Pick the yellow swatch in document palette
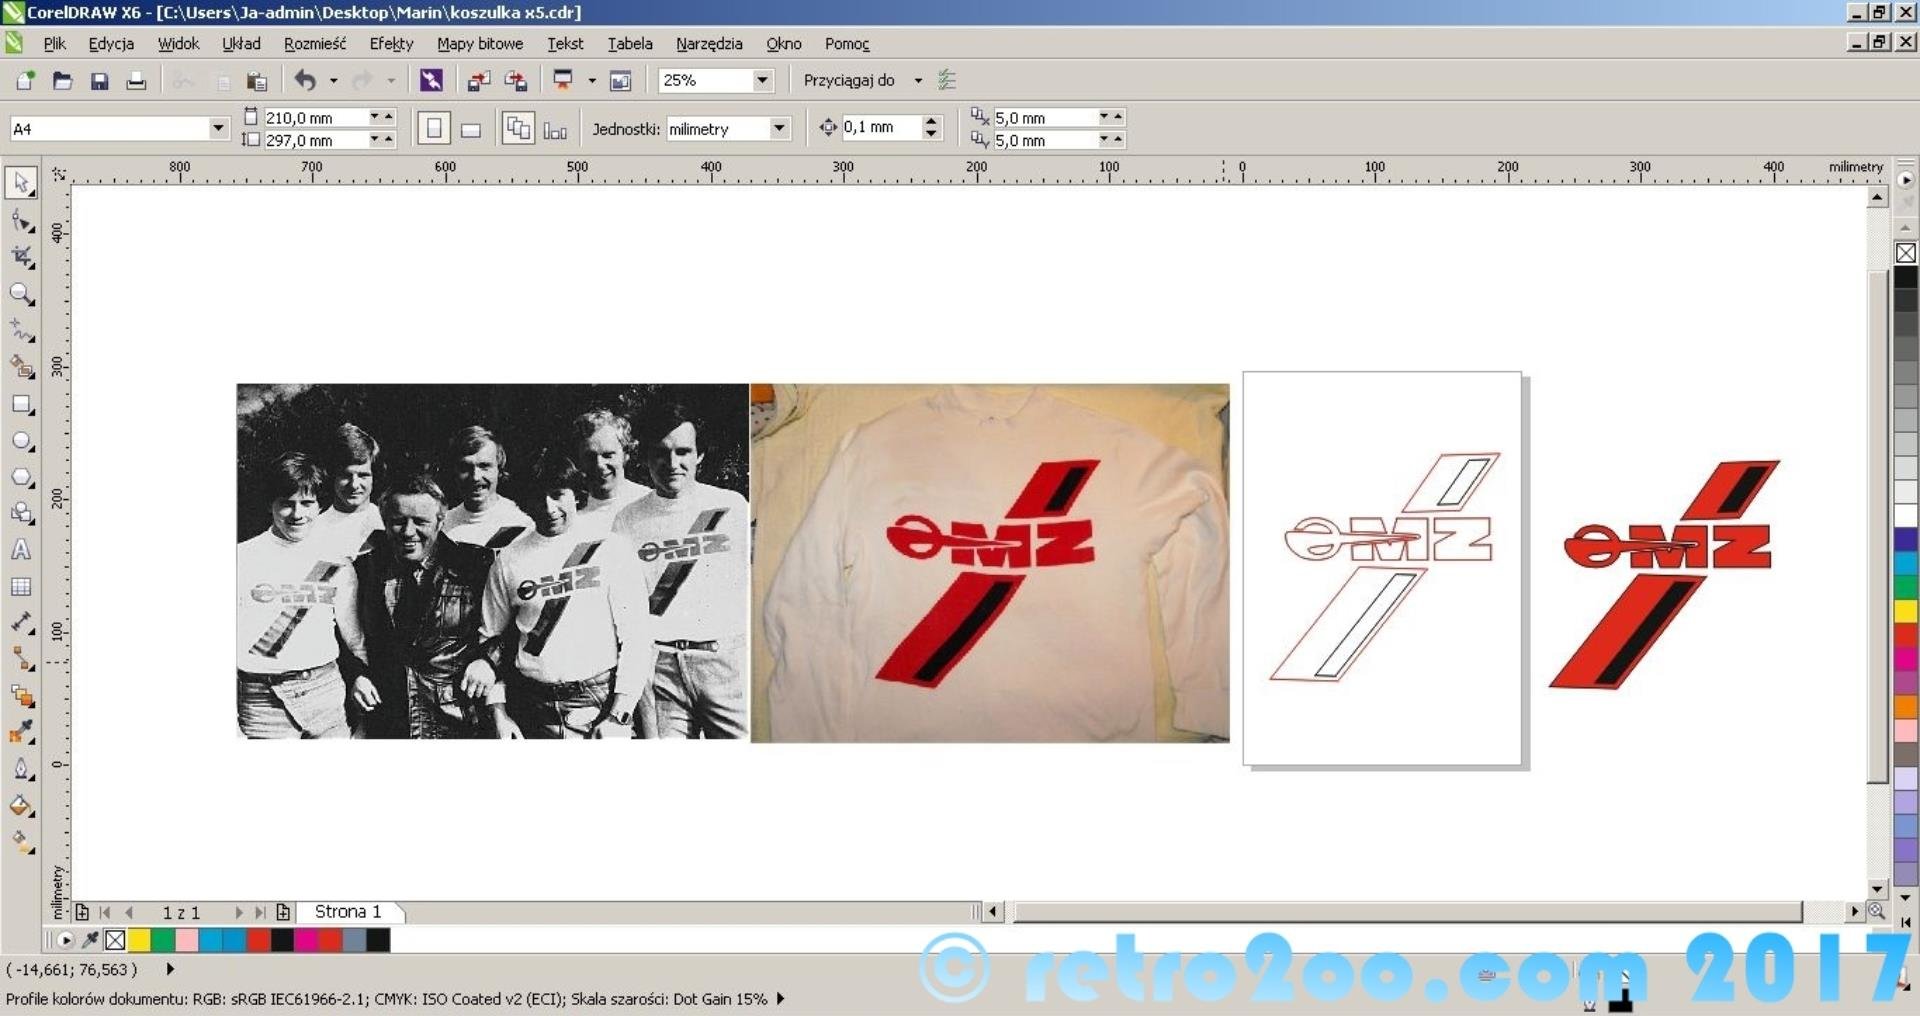 tap(139, 940)
